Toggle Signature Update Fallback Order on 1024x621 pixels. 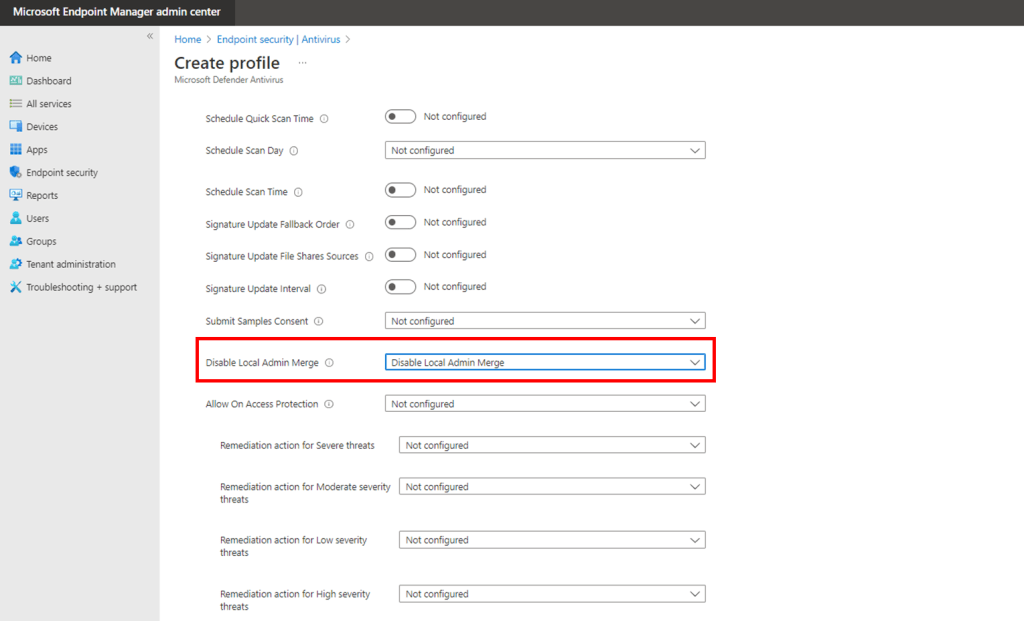coord(400,222)
